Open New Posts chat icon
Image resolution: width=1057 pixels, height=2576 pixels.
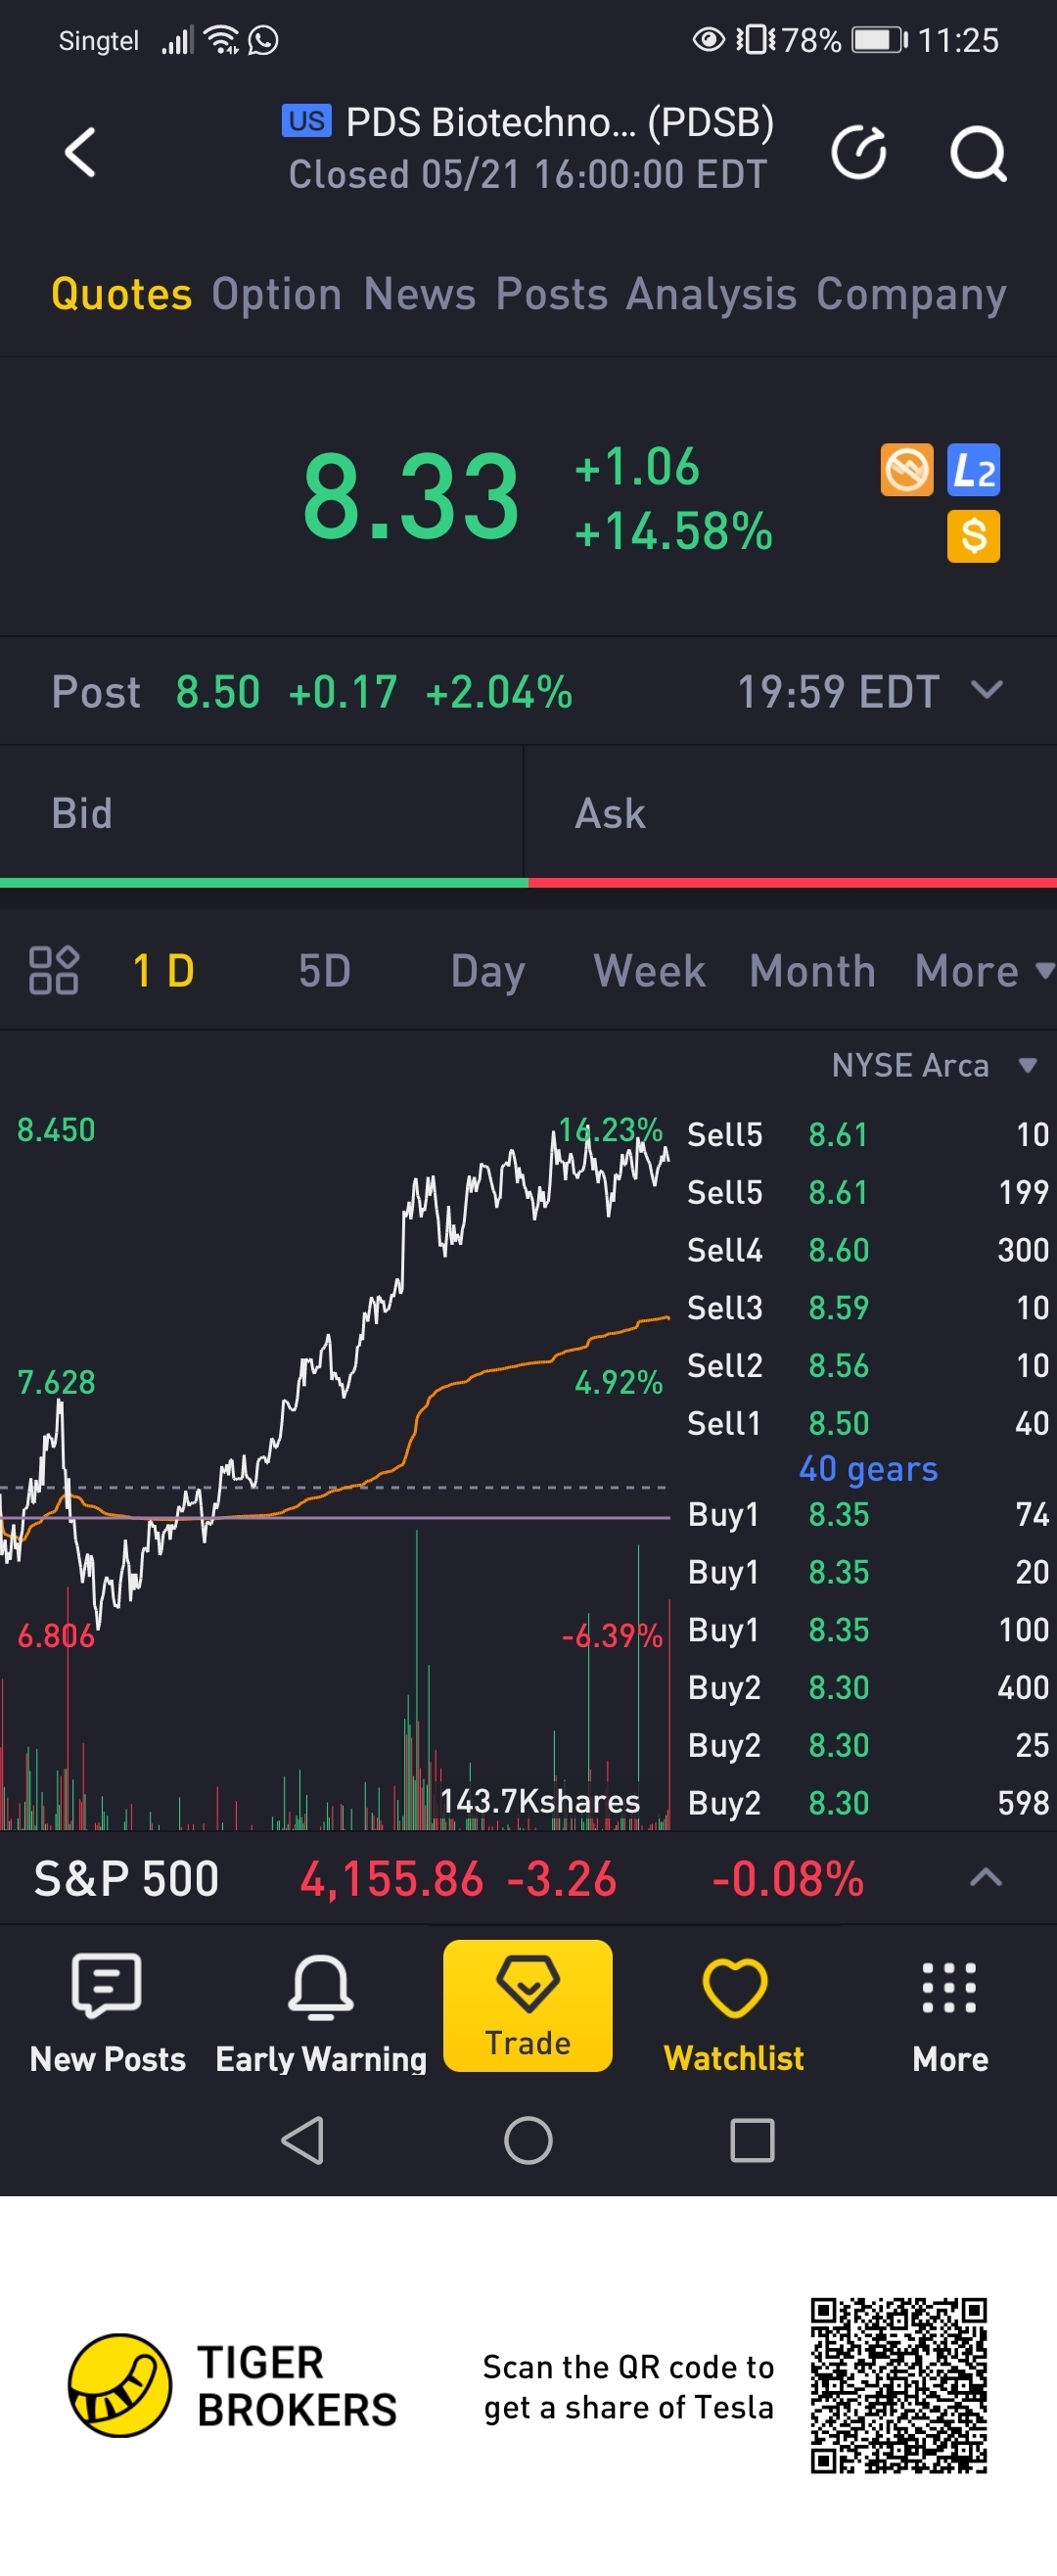(107, 1985)
